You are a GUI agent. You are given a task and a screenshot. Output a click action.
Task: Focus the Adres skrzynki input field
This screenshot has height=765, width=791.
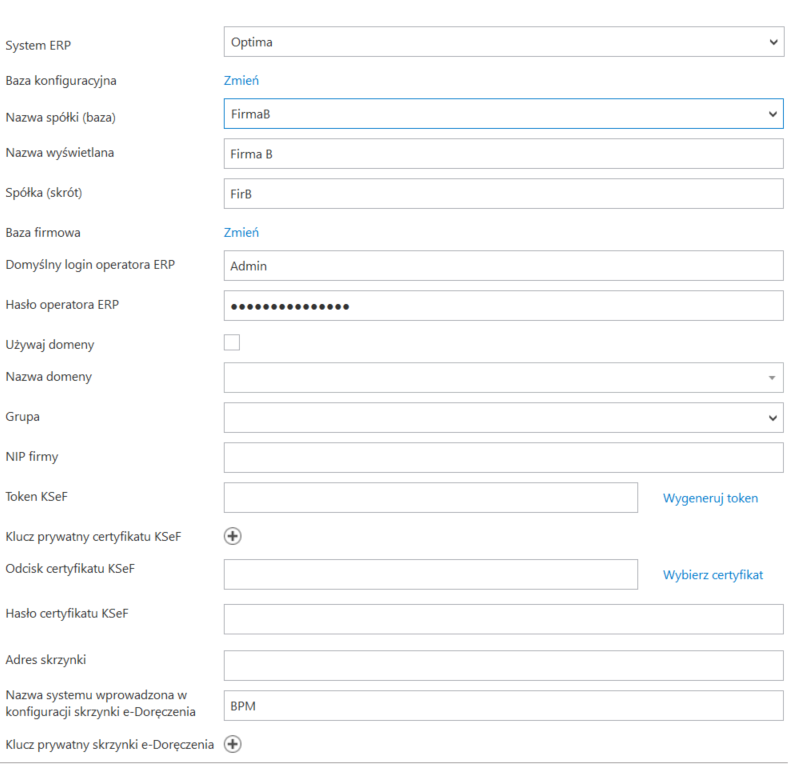click(503, 666)
